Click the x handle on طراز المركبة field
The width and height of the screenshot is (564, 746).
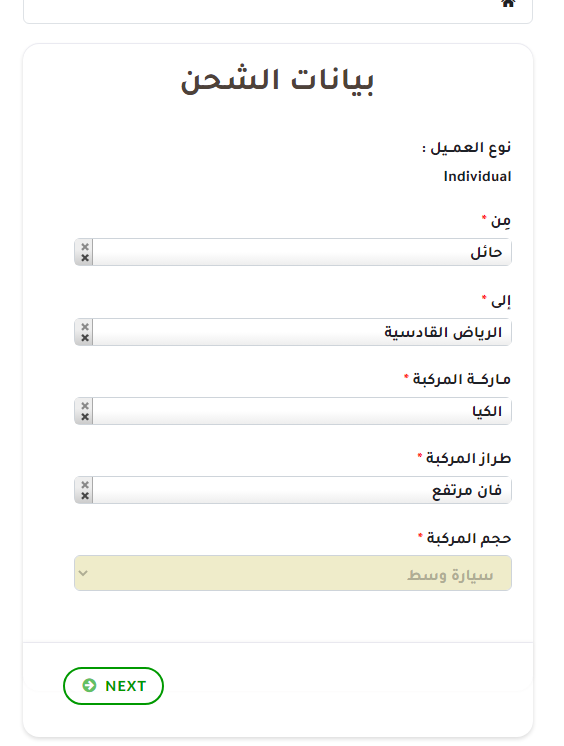[x=84, y=490]
